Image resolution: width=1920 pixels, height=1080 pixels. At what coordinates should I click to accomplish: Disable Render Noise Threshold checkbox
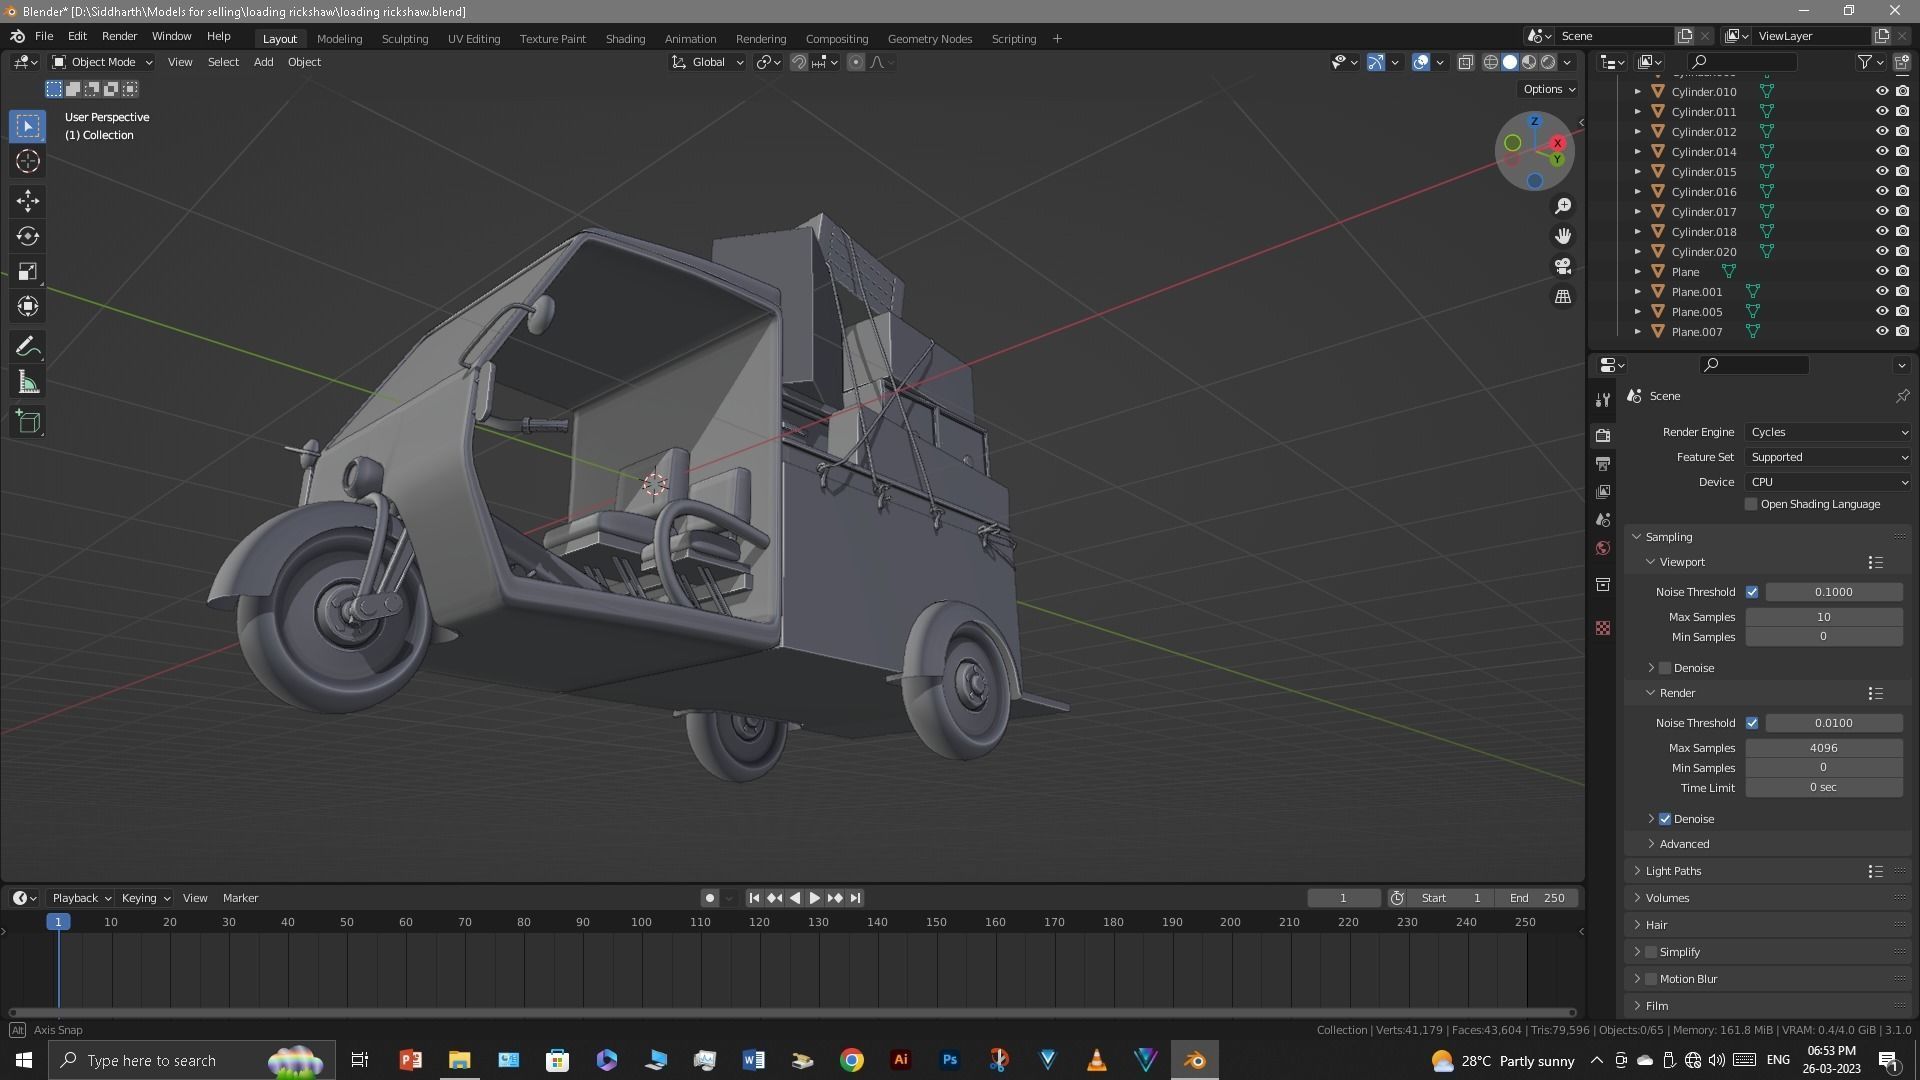click(1752, 723)
